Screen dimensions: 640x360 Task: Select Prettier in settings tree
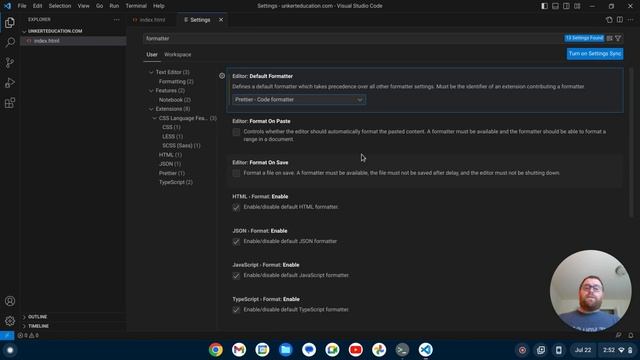(x=172, y=173)
